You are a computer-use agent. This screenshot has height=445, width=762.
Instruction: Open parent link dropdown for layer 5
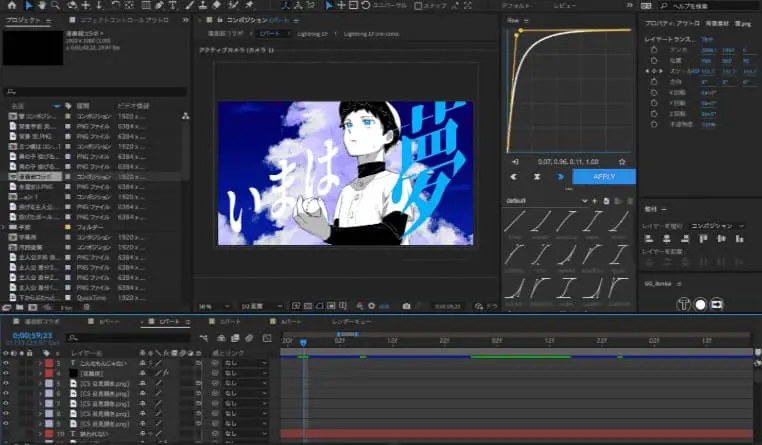(246, 384)
